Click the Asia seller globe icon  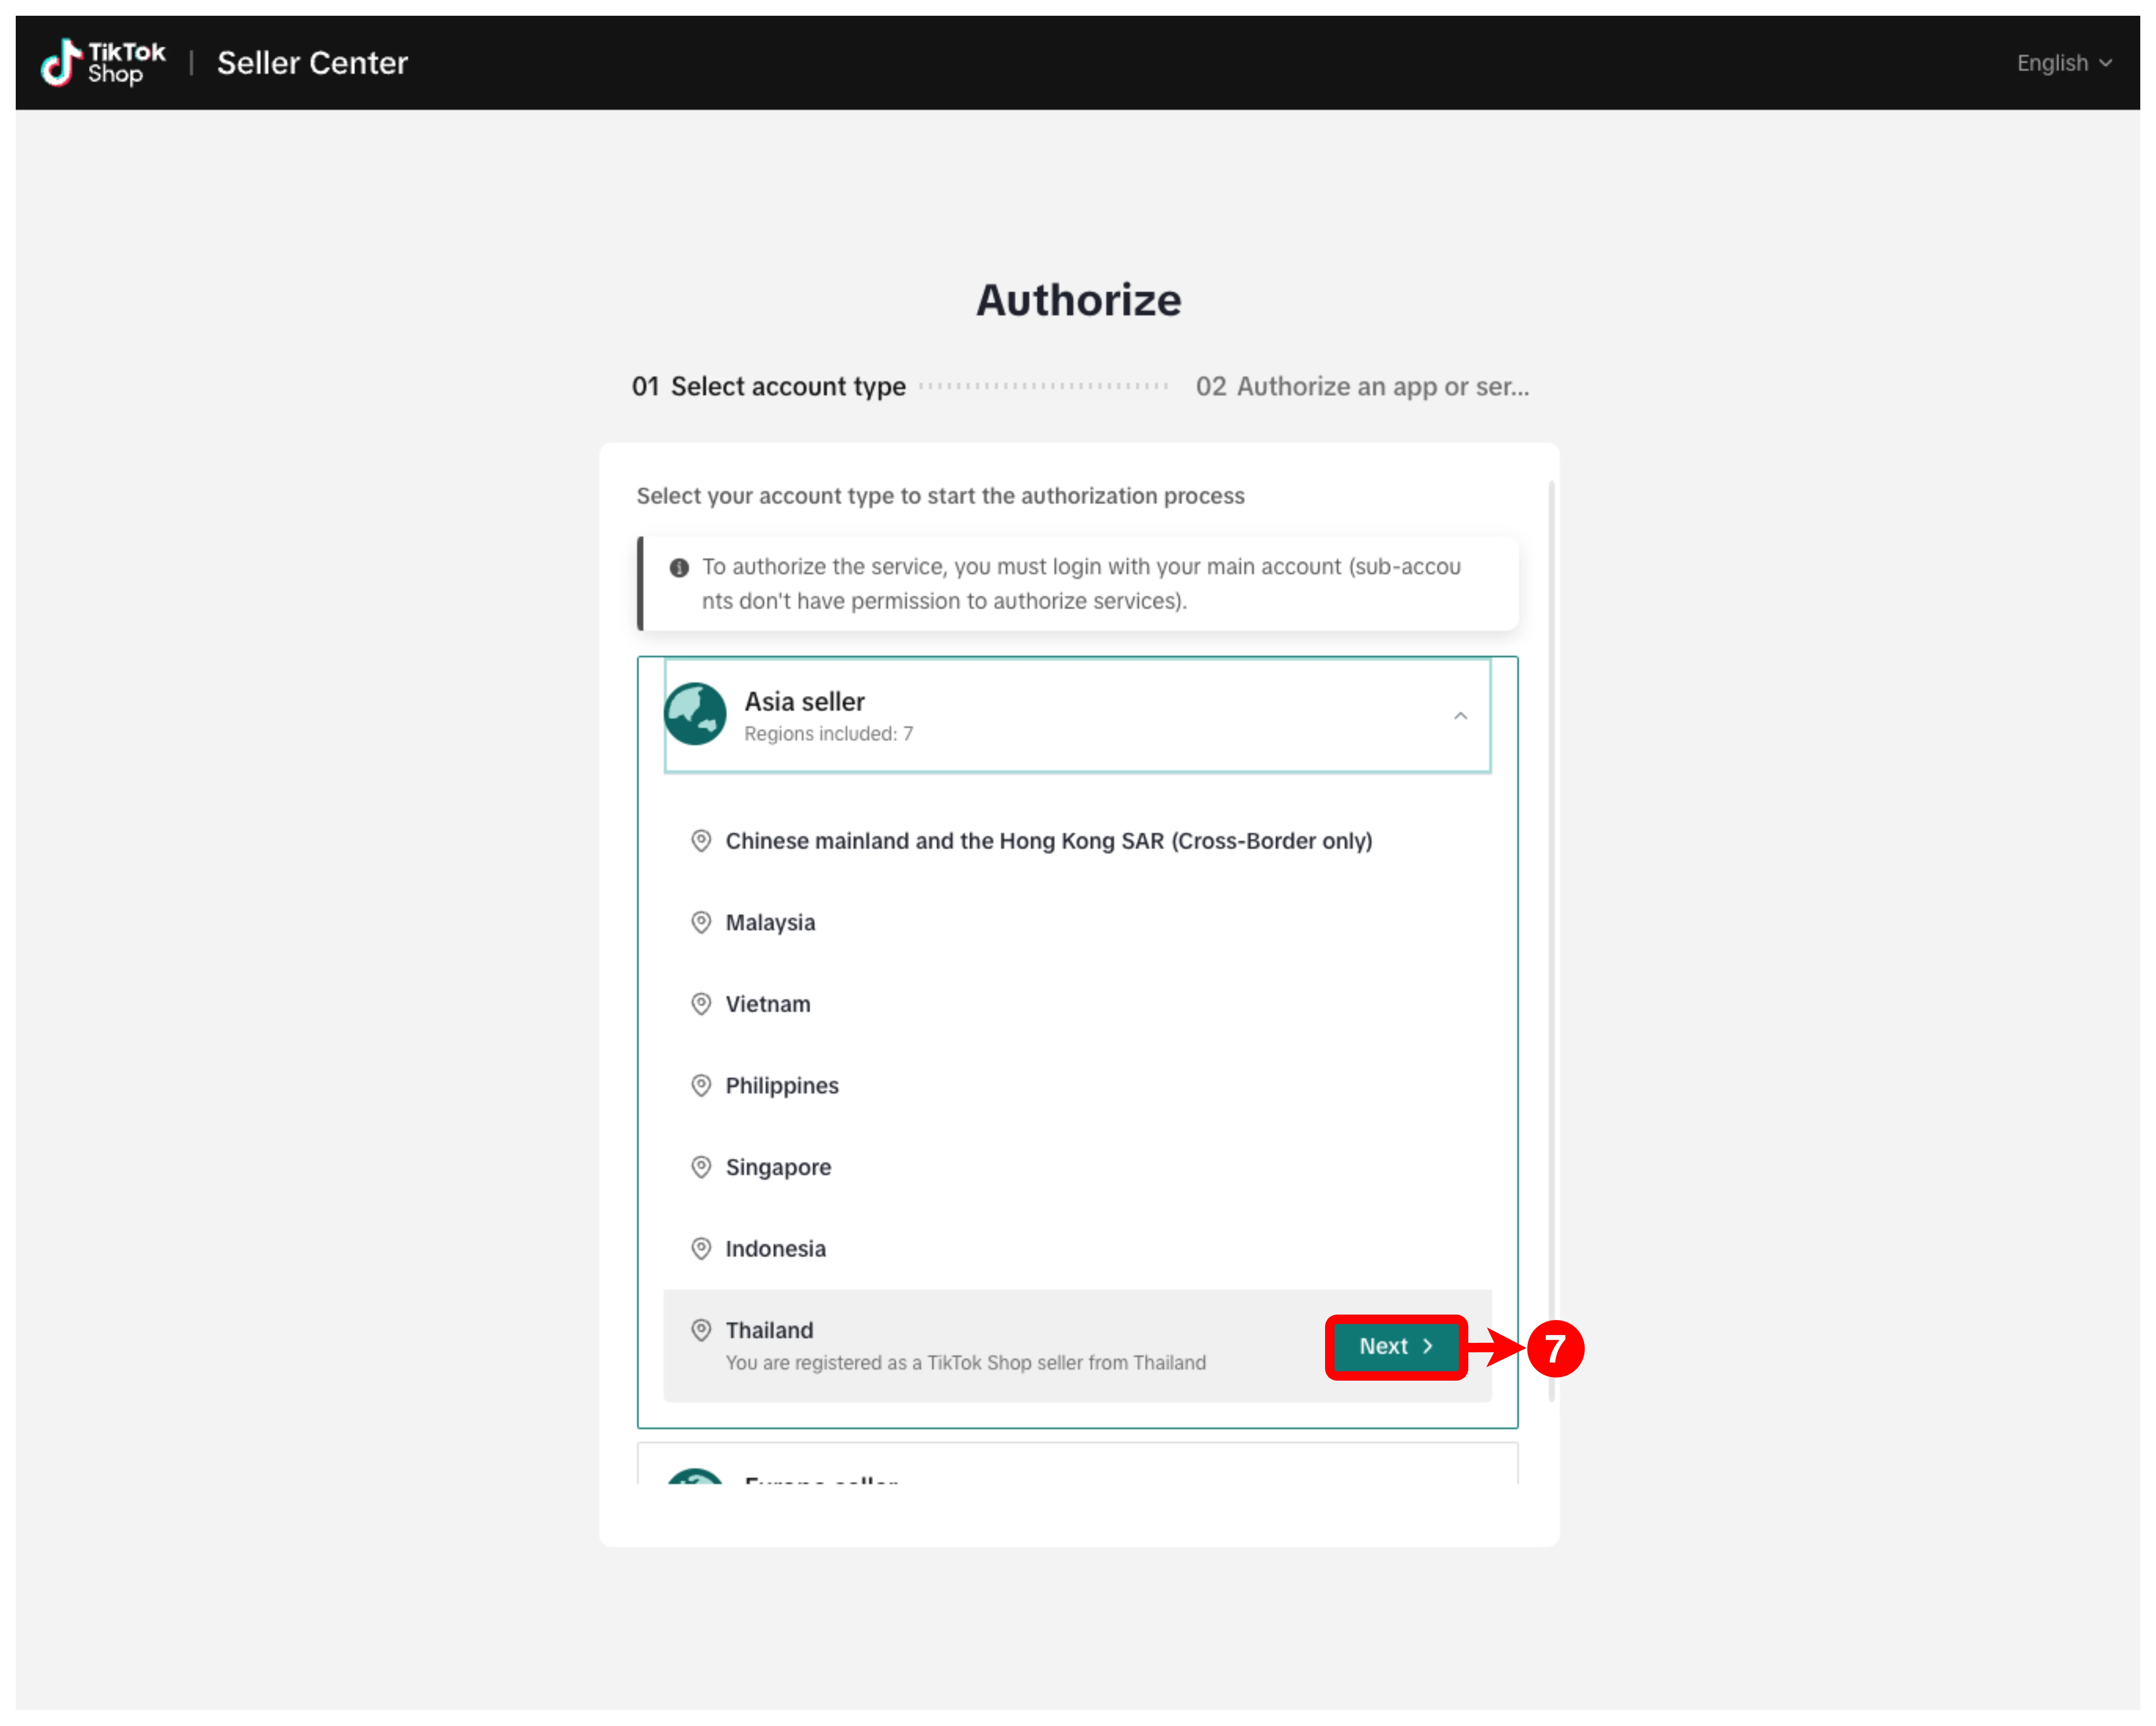coord(695,714)
